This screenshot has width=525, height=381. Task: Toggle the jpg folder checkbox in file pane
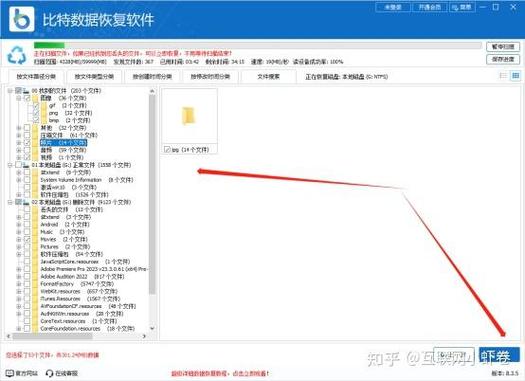pyautogui.click(x=167, y=150)
